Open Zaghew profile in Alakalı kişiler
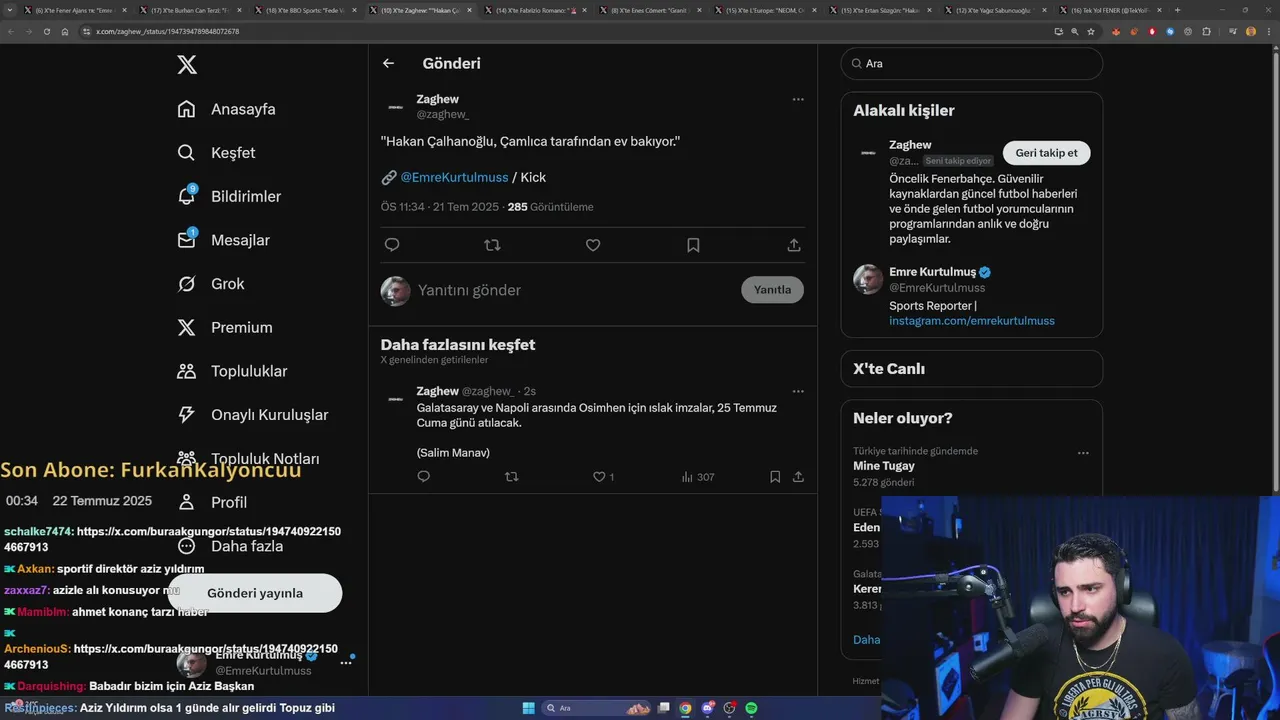The width and height of the screenshot is (1280, 720). point(910,145)
